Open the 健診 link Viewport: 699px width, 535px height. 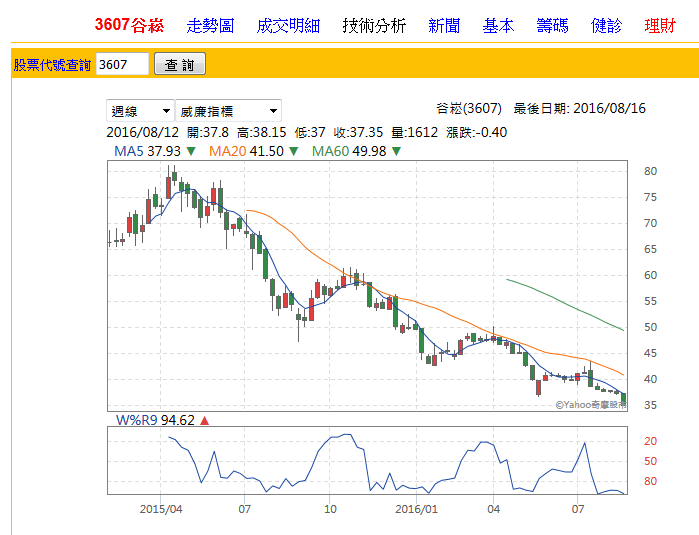point(606,25)
